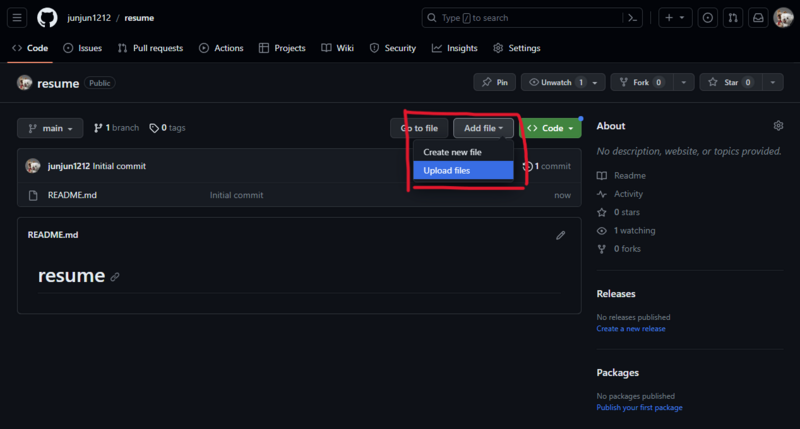Click Create a new release link

click(631, 329)
